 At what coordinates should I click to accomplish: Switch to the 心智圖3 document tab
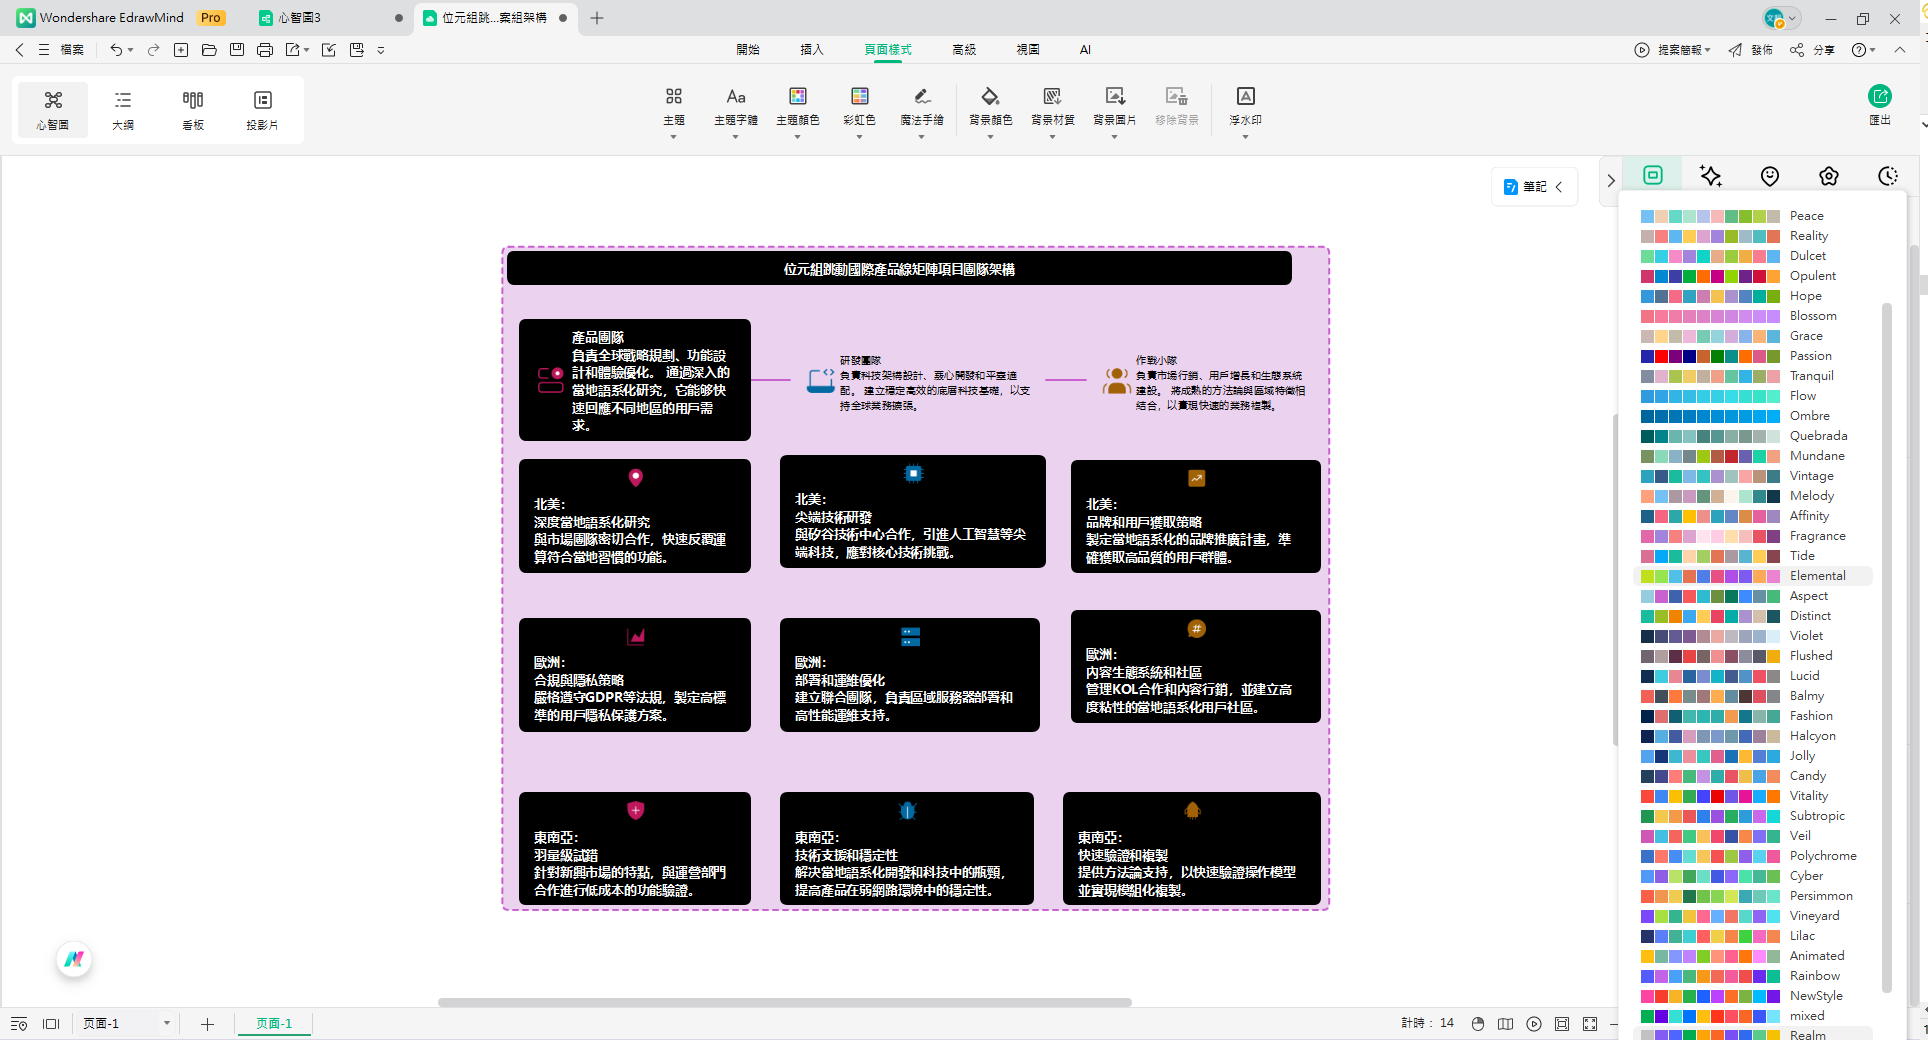(x=300, y=18)
